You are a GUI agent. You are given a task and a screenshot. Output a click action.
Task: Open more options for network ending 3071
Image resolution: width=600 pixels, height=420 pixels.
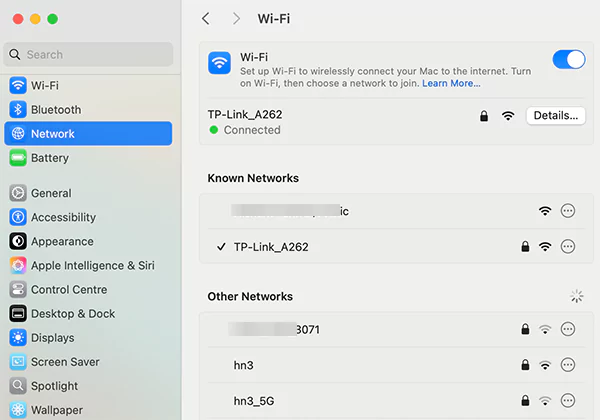(568, 329)
